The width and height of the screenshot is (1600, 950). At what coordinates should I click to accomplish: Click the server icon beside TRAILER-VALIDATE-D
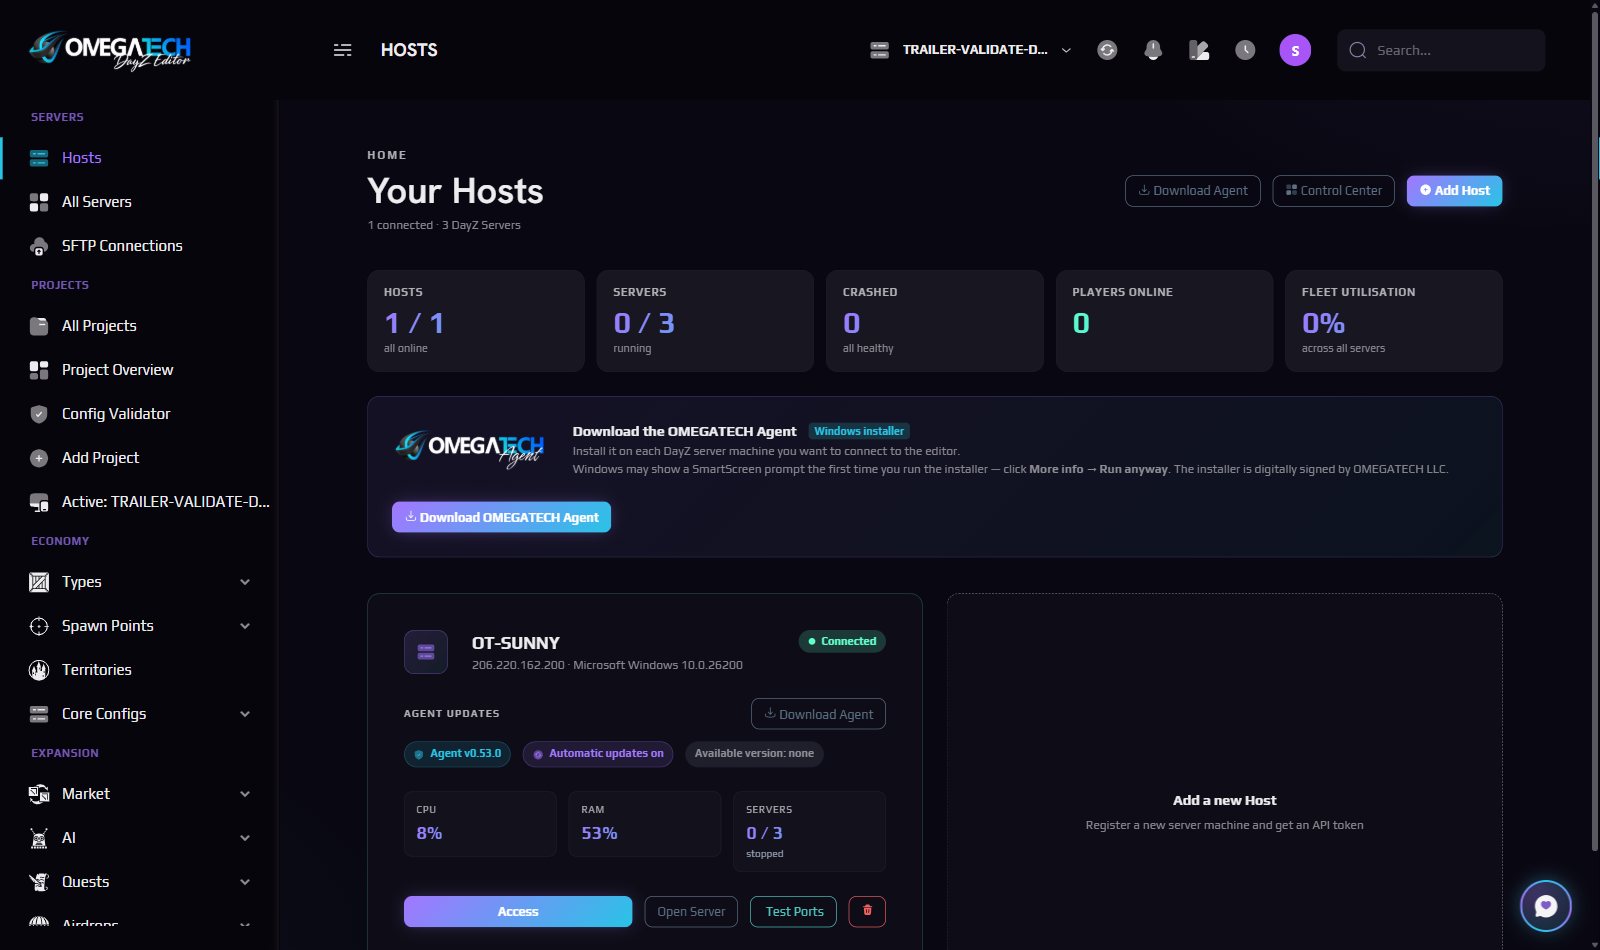pos(879,50)
